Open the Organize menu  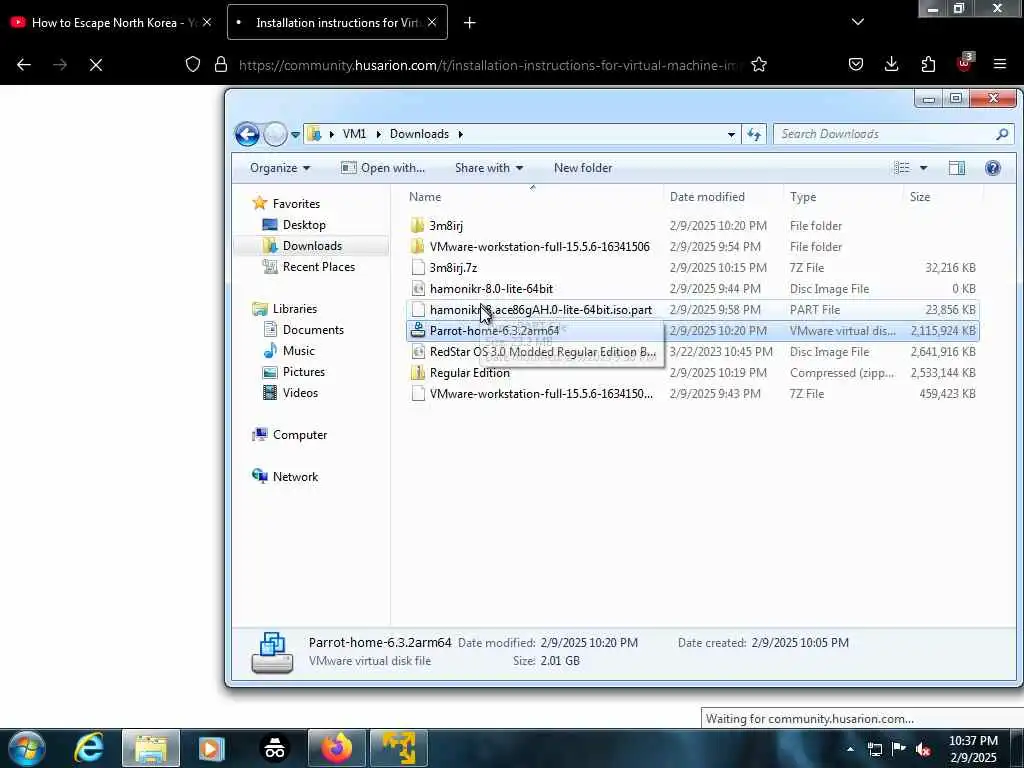point(280,168)
